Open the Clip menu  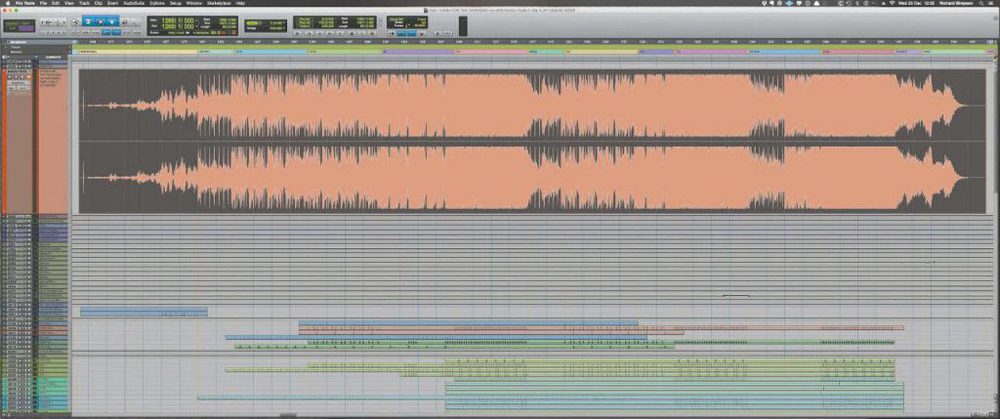[98, 3]
